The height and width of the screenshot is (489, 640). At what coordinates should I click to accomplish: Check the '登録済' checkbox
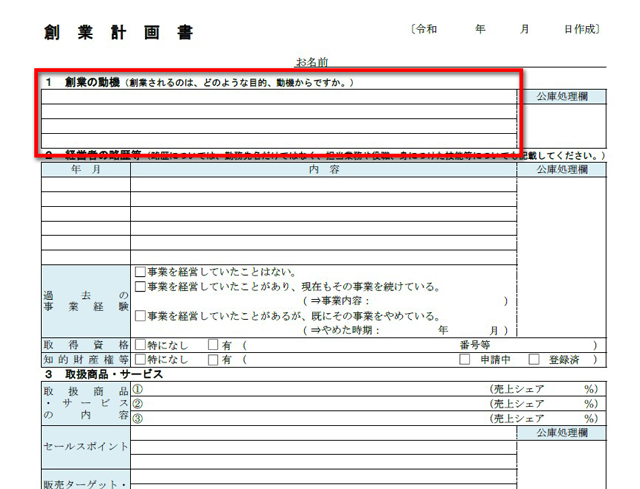pos(534,359)
